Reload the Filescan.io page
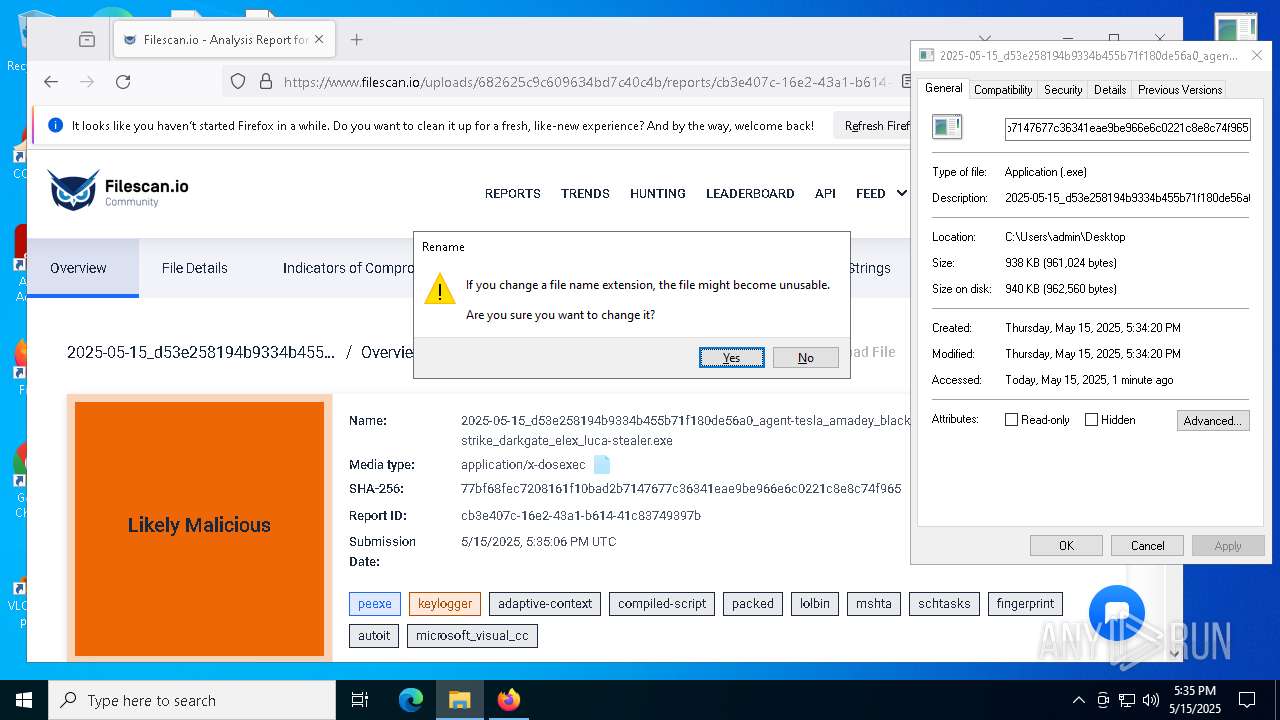 [123, 82]
